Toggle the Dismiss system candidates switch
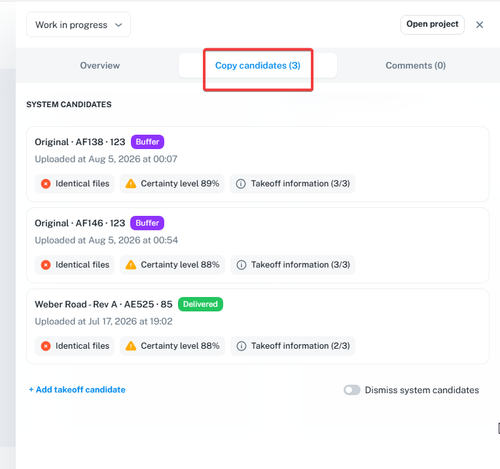 352,390
